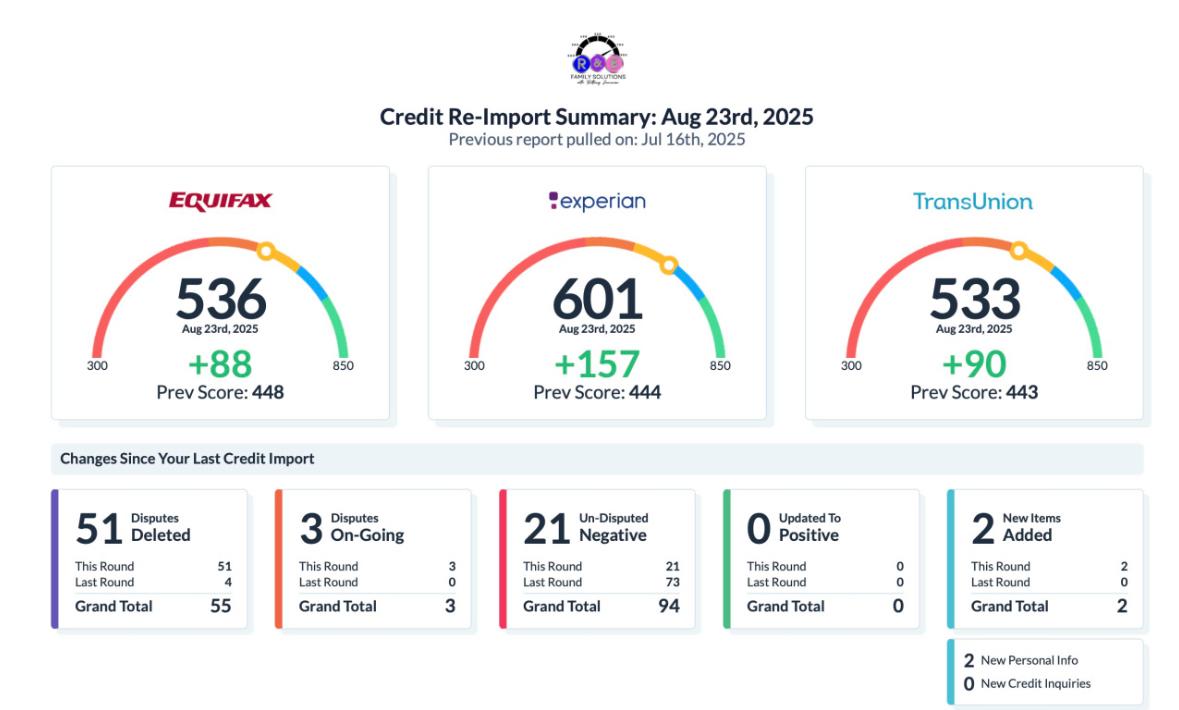Click 'Prev Score: 448' text

tap(220, 393)
